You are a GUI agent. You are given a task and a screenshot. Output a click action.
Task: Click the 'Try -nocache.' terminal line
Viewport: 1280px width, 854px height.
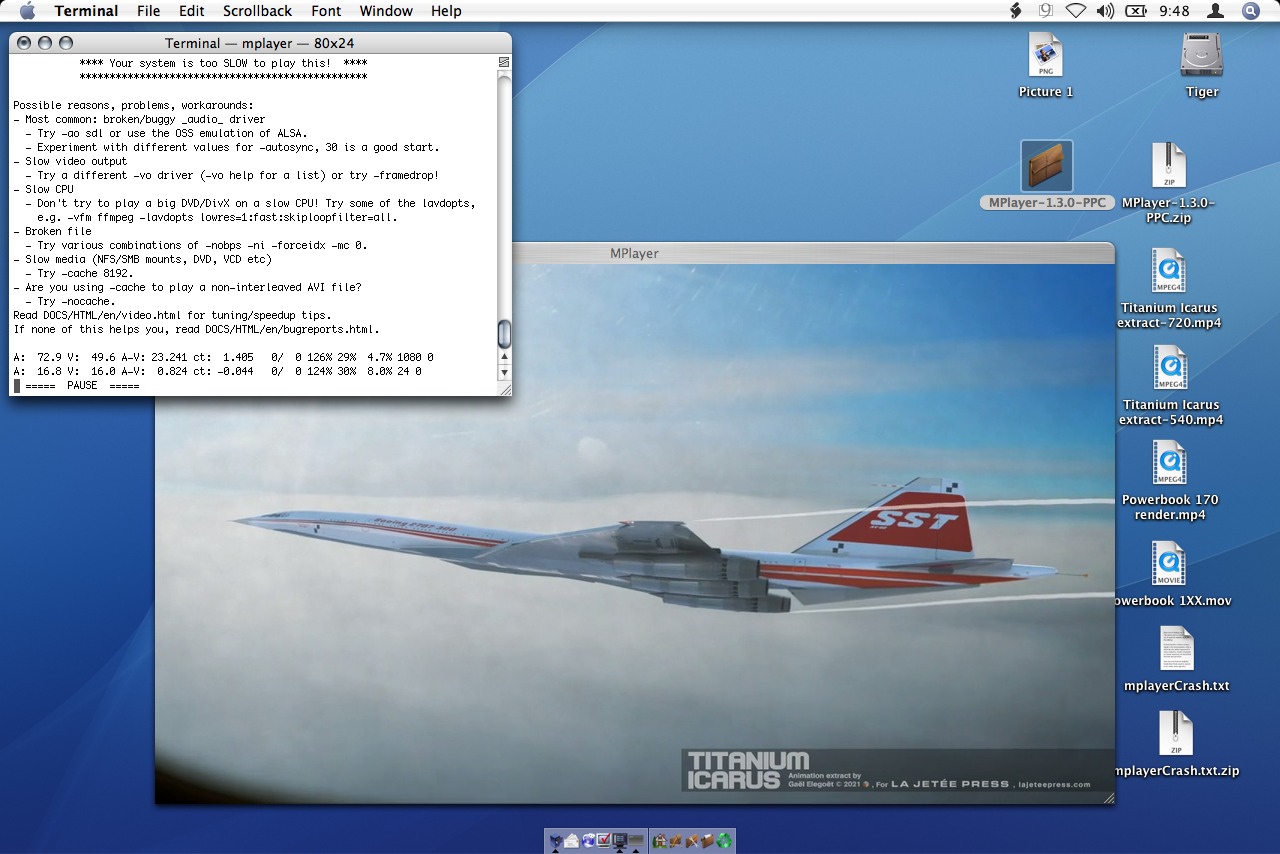coord(70,301)
